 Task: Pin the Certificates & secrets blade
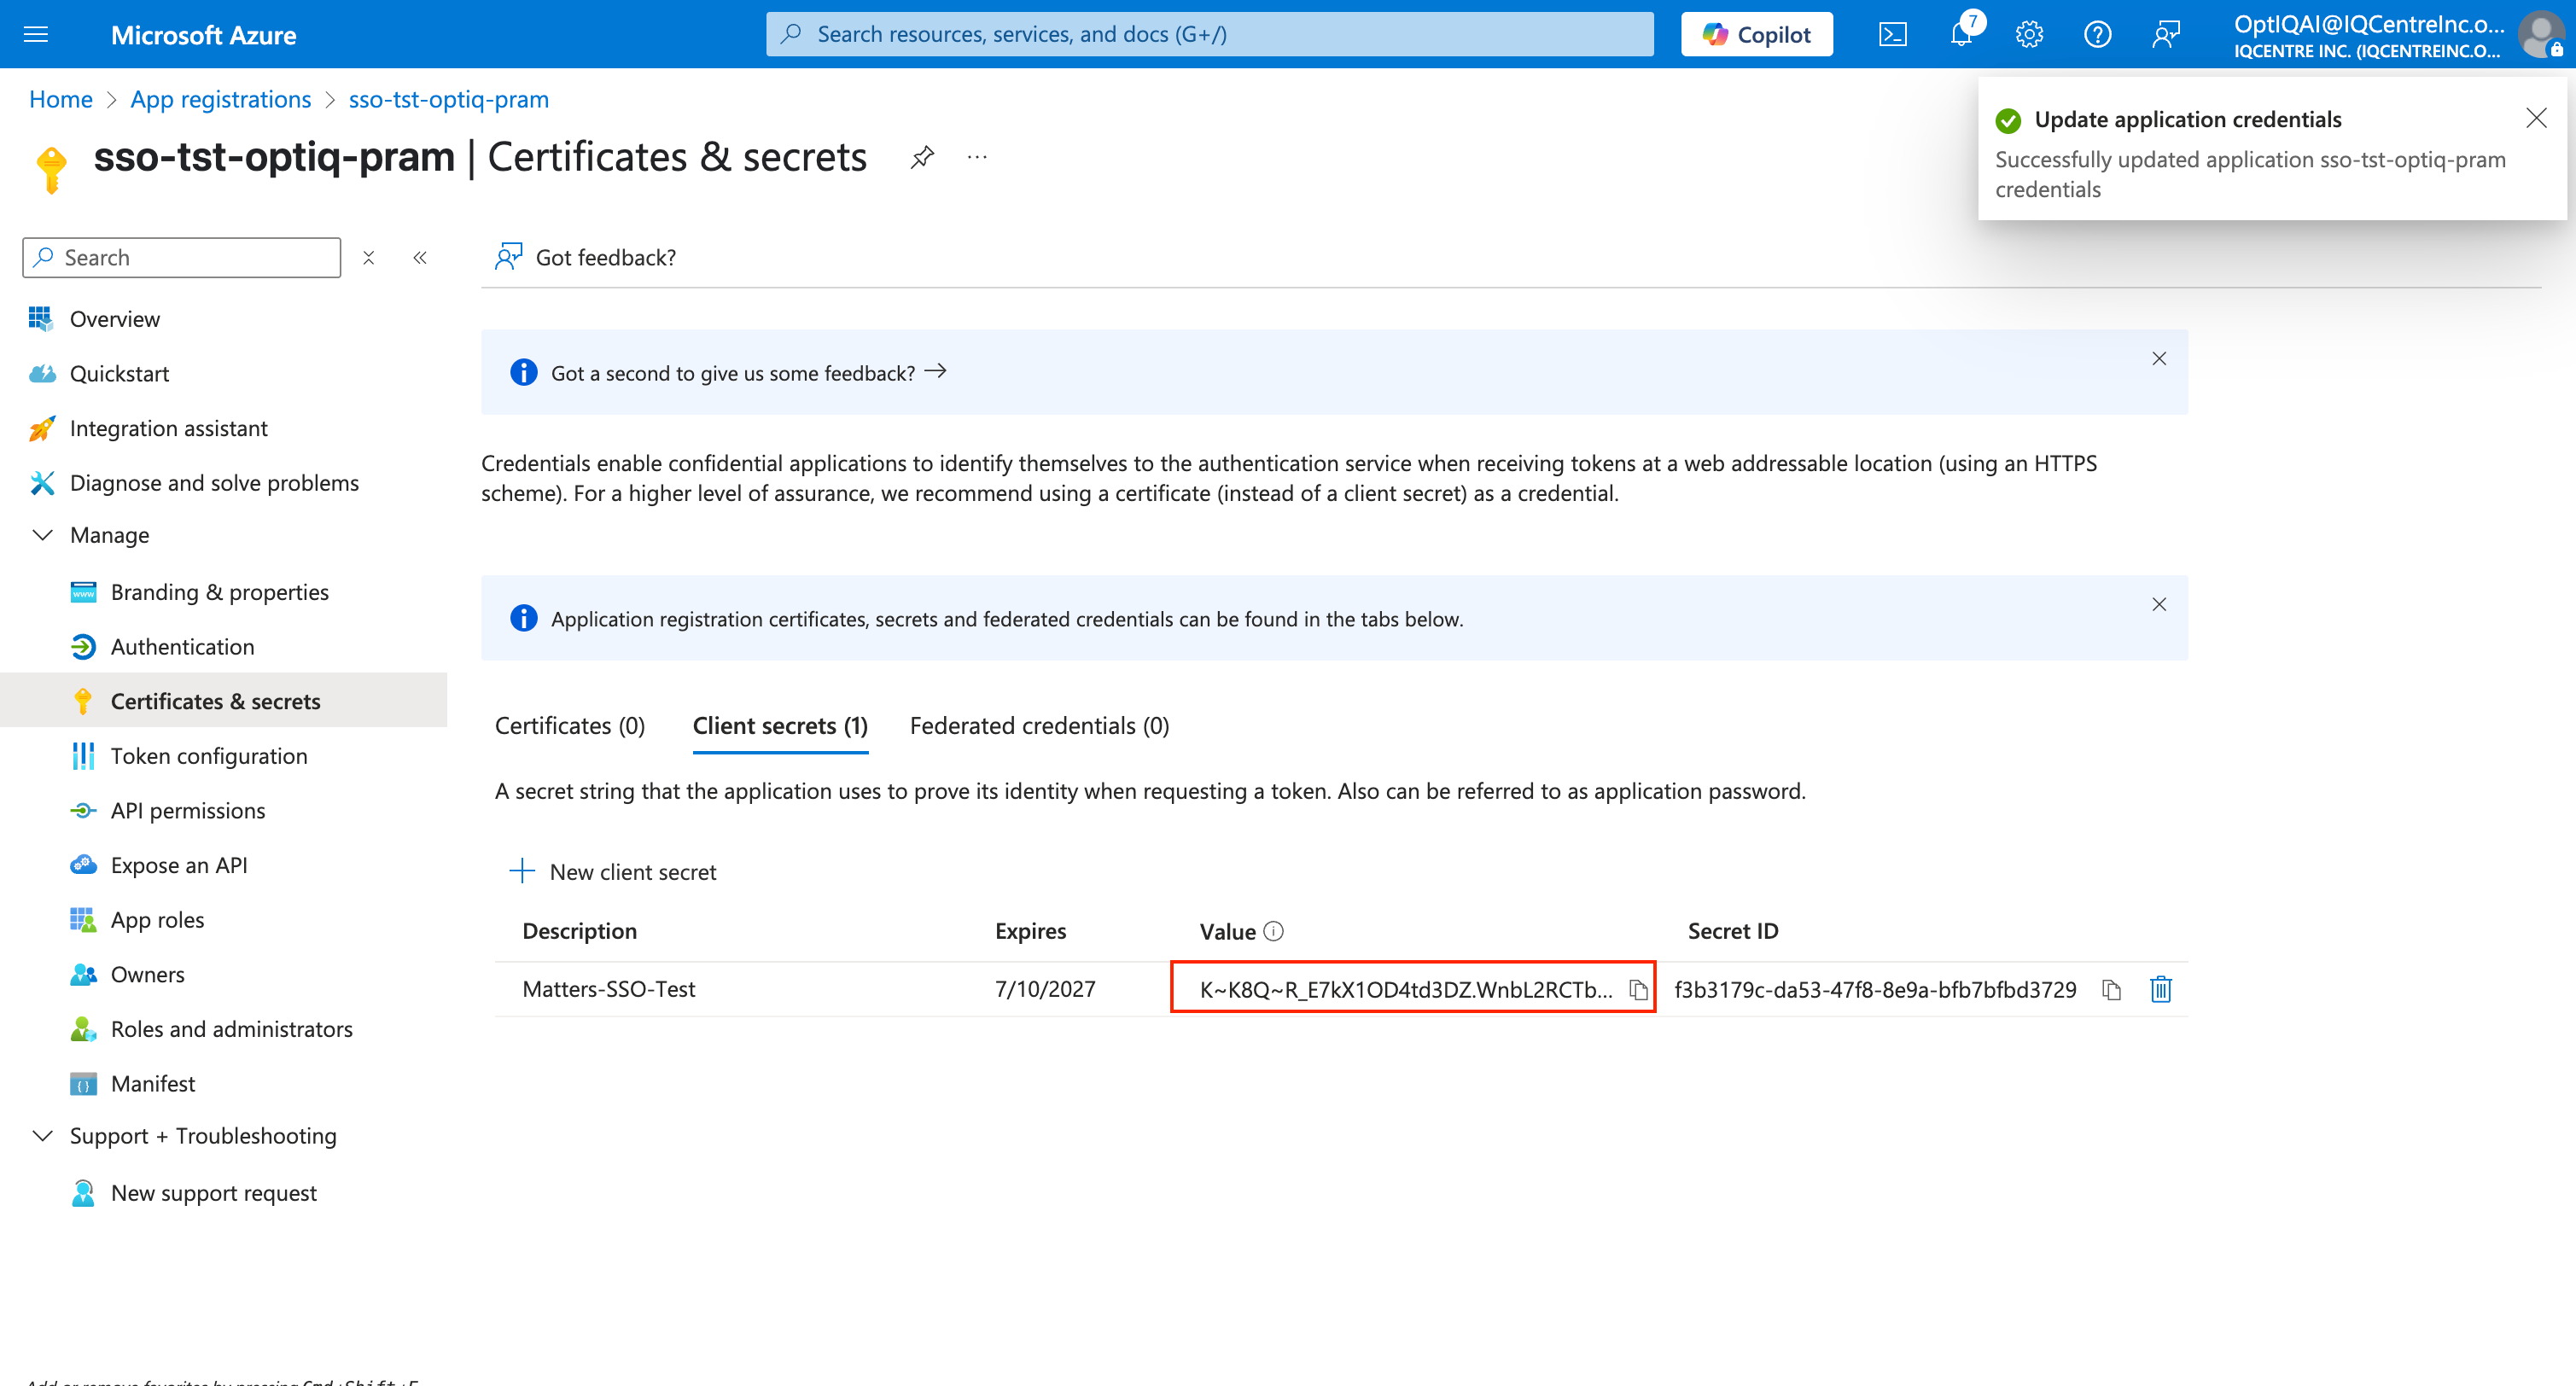tap(922, 157)
